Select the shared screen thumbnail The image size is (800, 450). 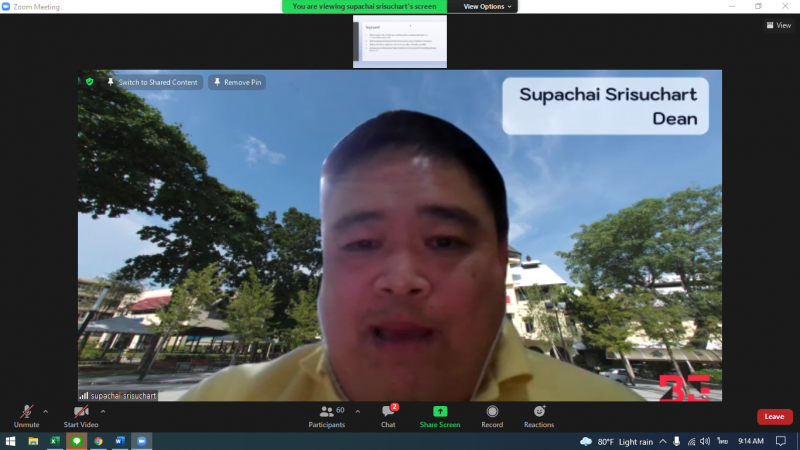400,41
